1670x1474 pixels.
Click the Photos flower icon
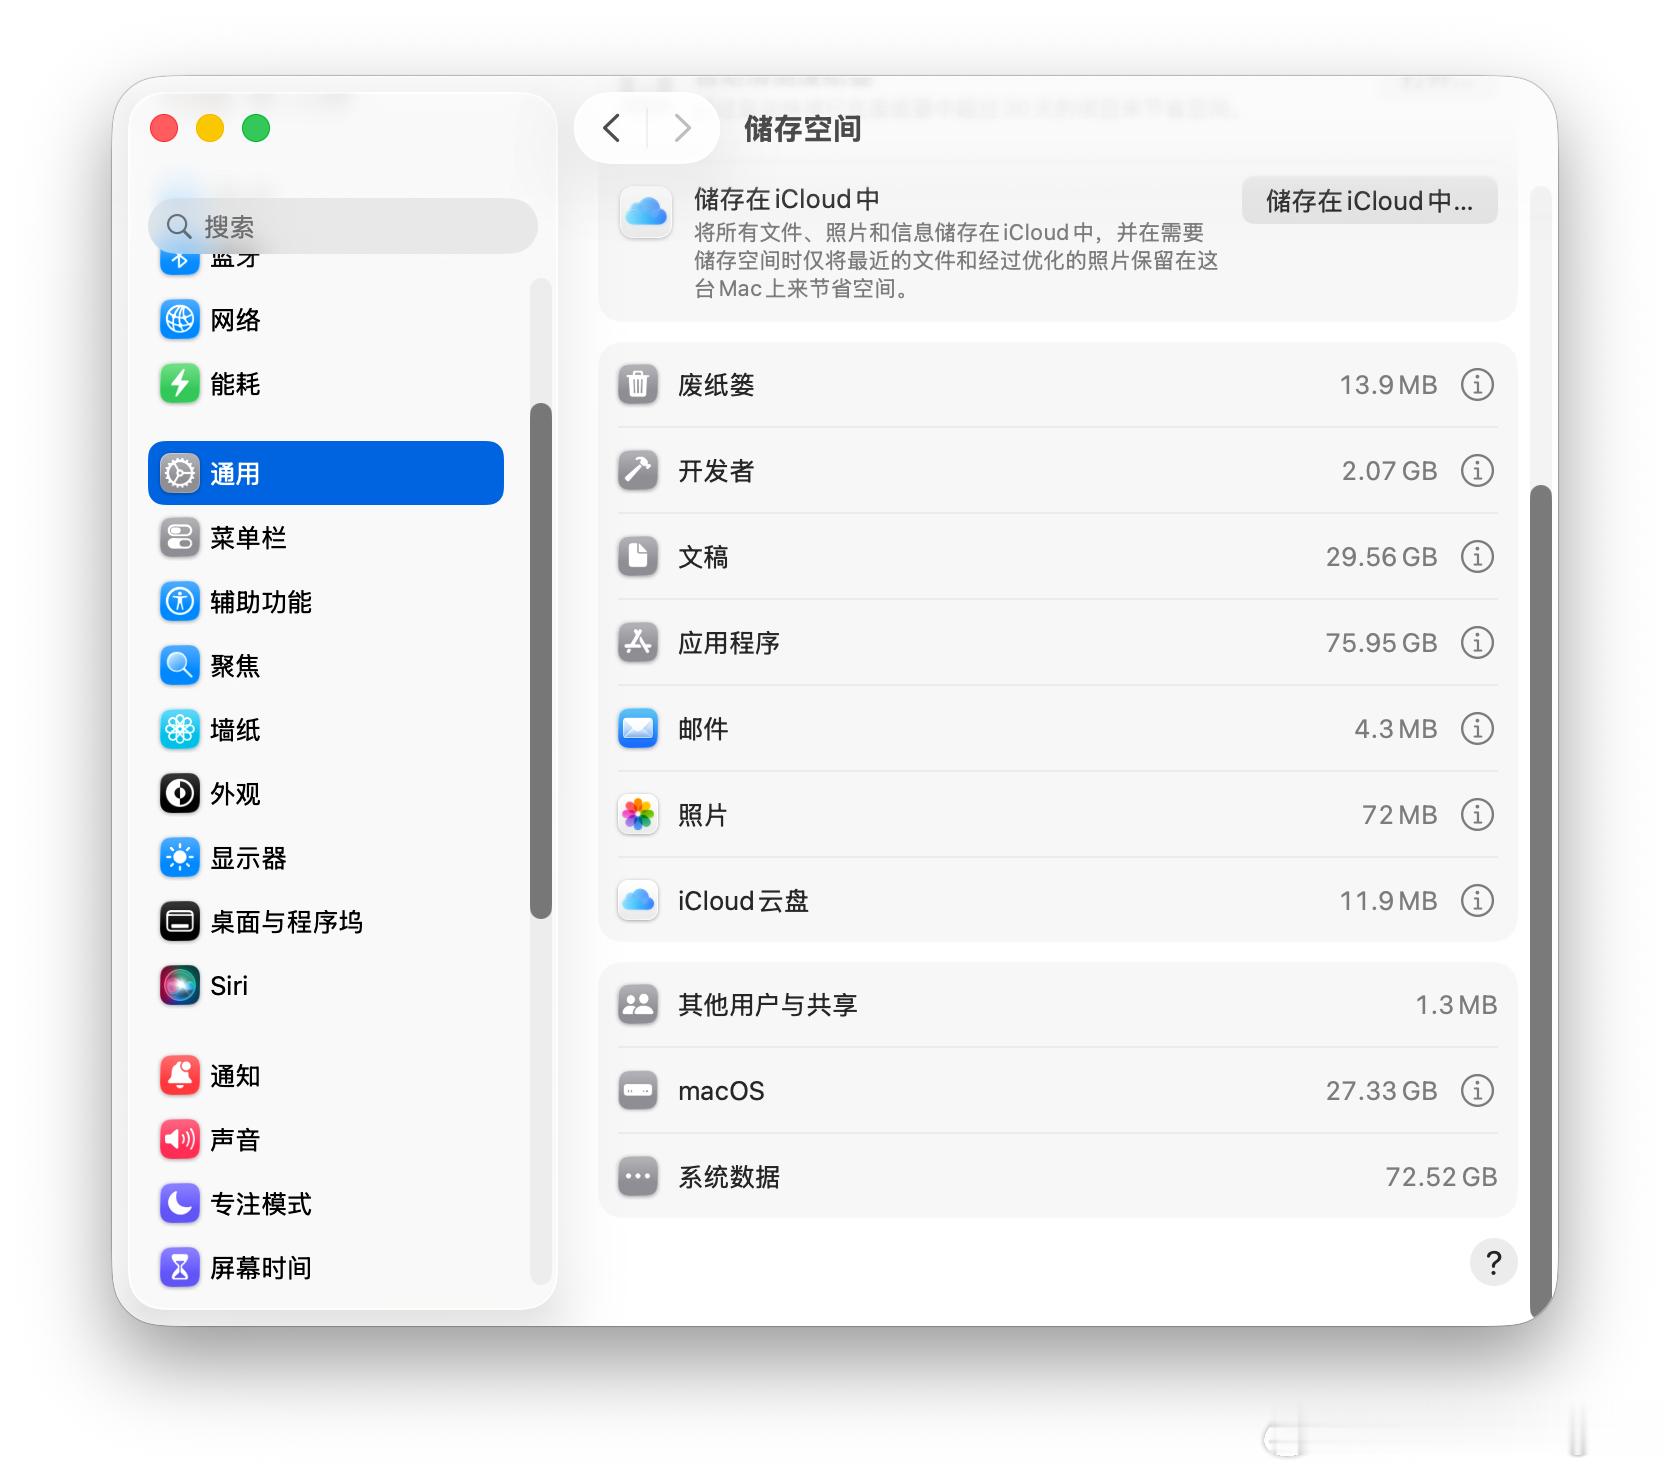(638, 815)
